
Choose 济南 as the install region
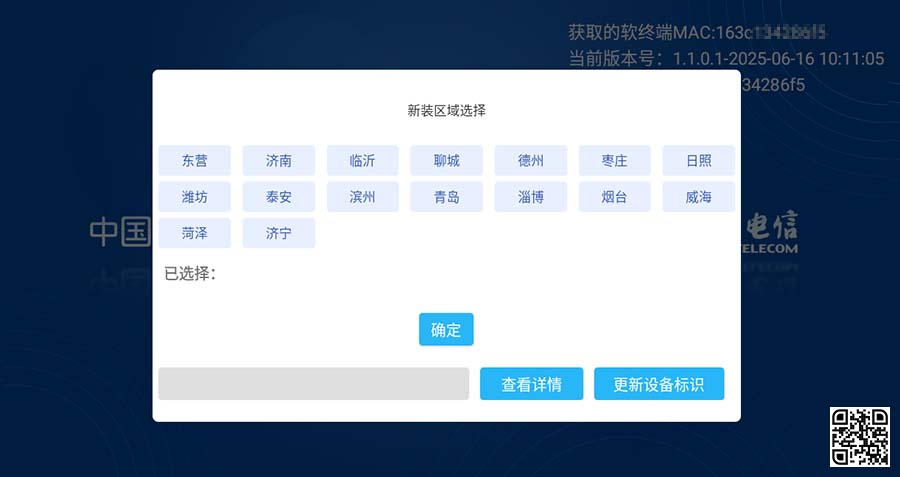pos(279,160)
